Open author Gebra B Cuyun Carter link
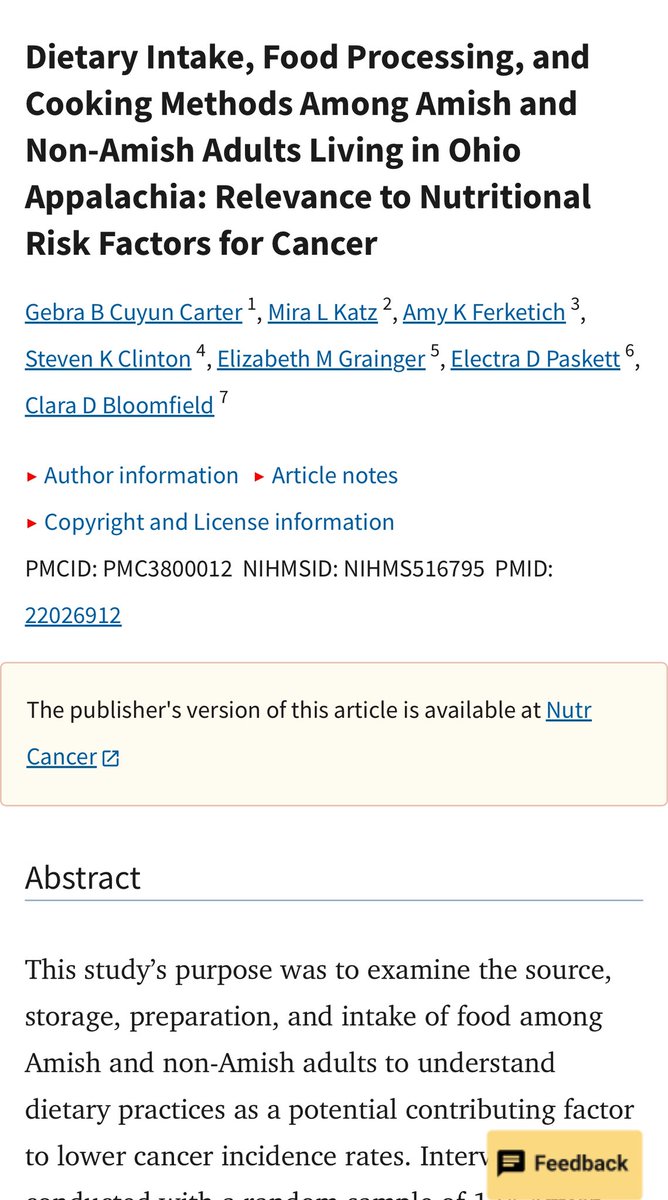668x1200 pixels. tap(133, 313)
